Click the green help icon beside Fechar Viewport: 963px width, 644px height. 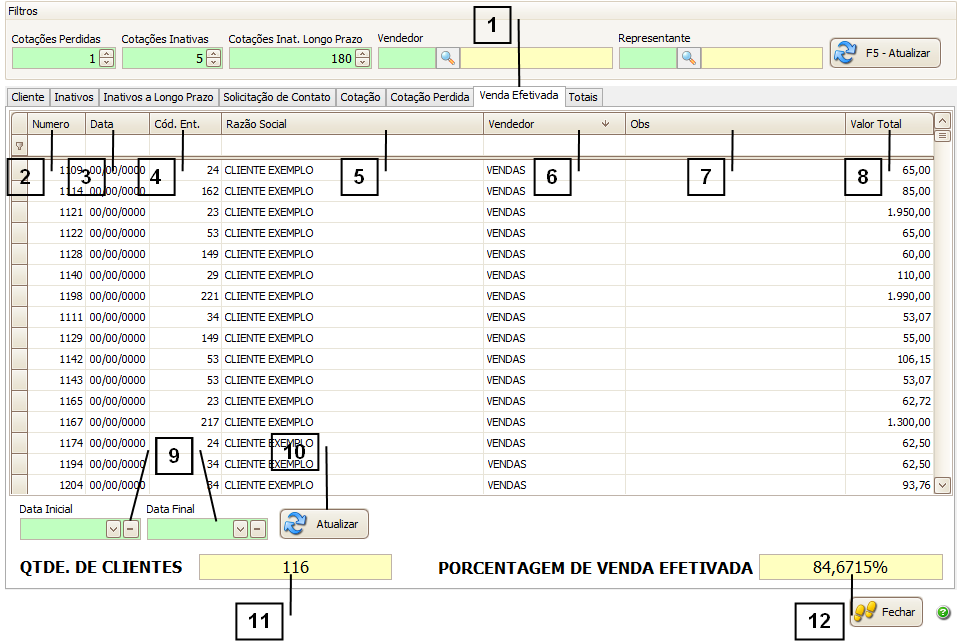pos(943,612)
